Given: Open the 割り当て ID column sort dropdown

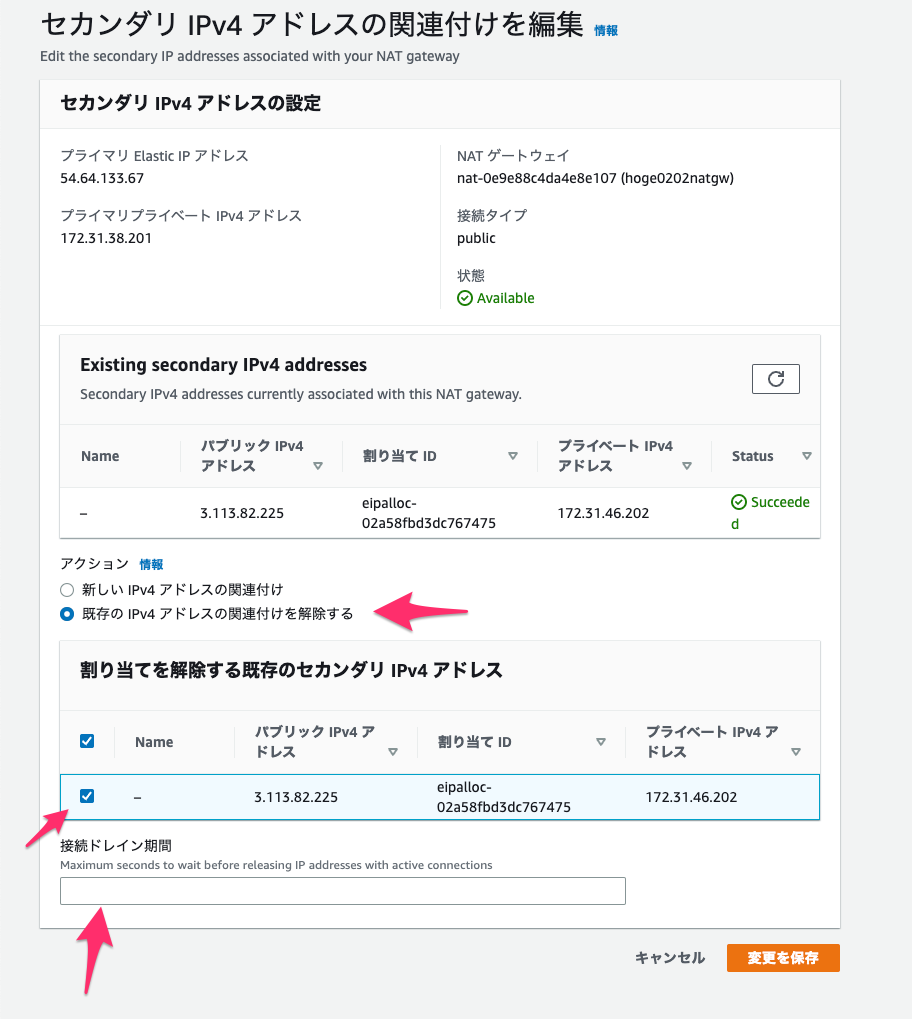Looking at the screenshot, I should [513, 456].
